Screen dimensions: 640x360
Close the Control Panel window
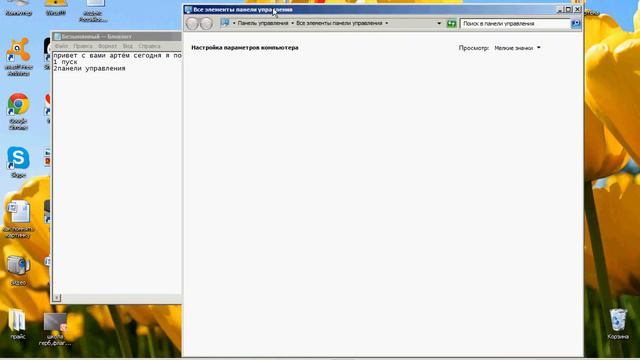click(x=577, y=9)
